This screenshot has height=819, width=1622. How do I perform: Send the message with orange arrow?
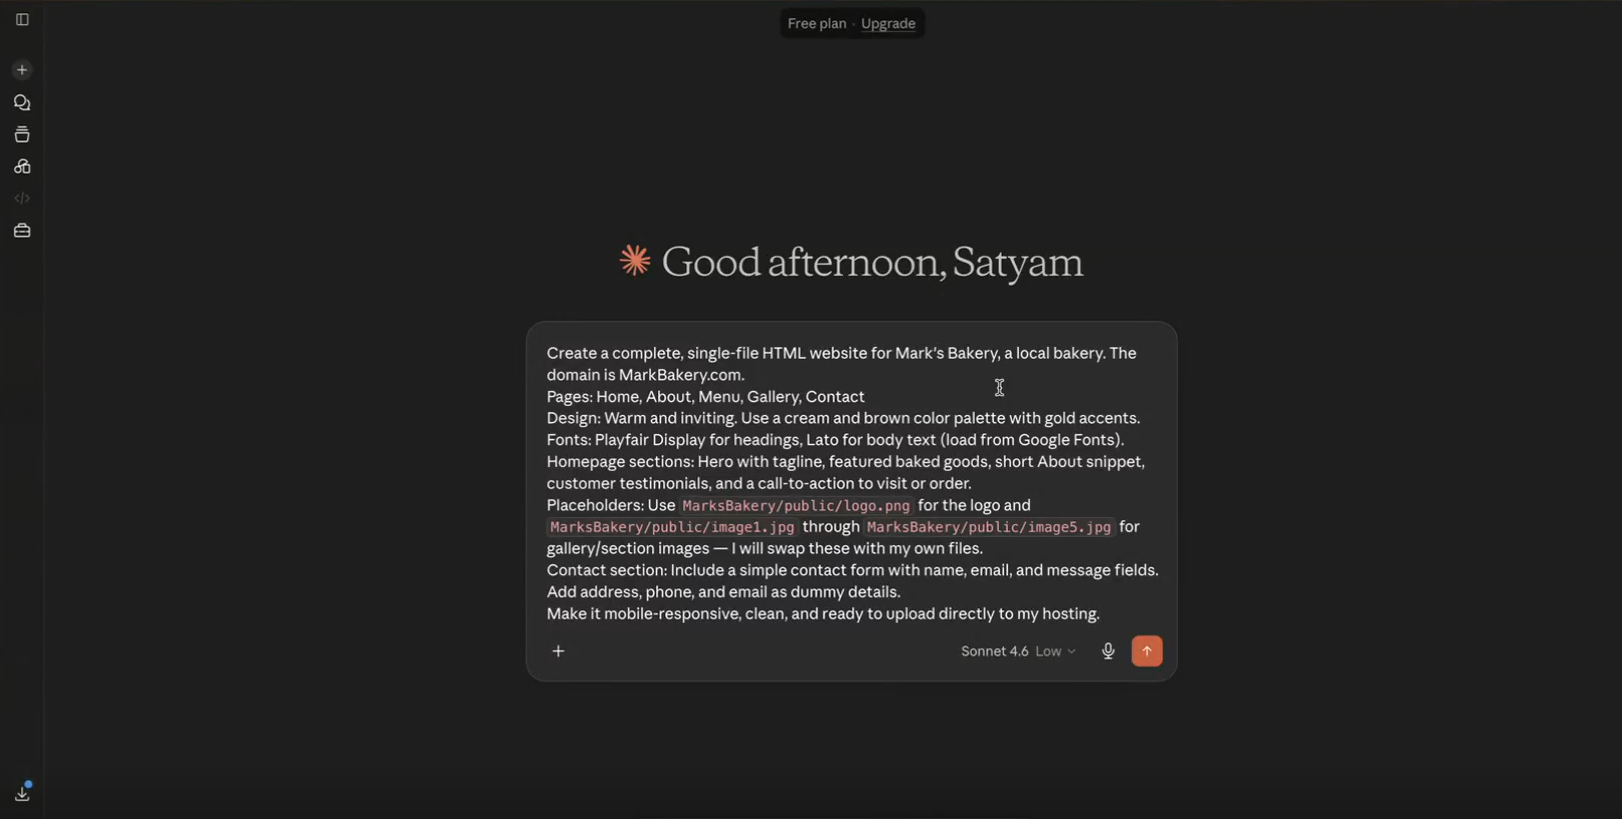[x=1147, y=651]
